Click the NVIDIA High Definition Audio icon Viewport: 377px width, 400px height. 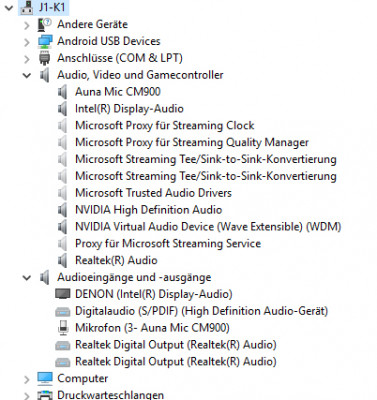tap(62, 210)
